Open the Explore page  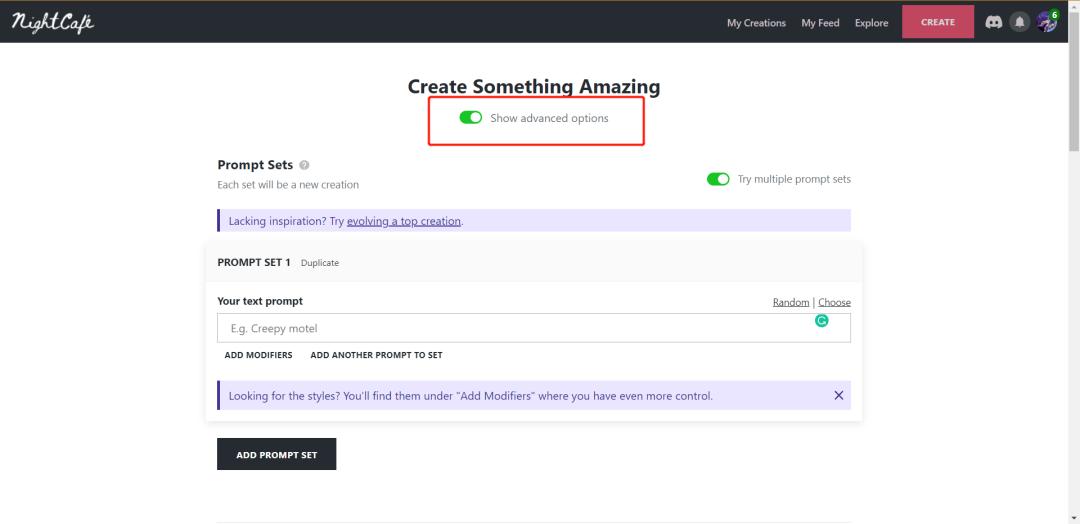[871, 23]
